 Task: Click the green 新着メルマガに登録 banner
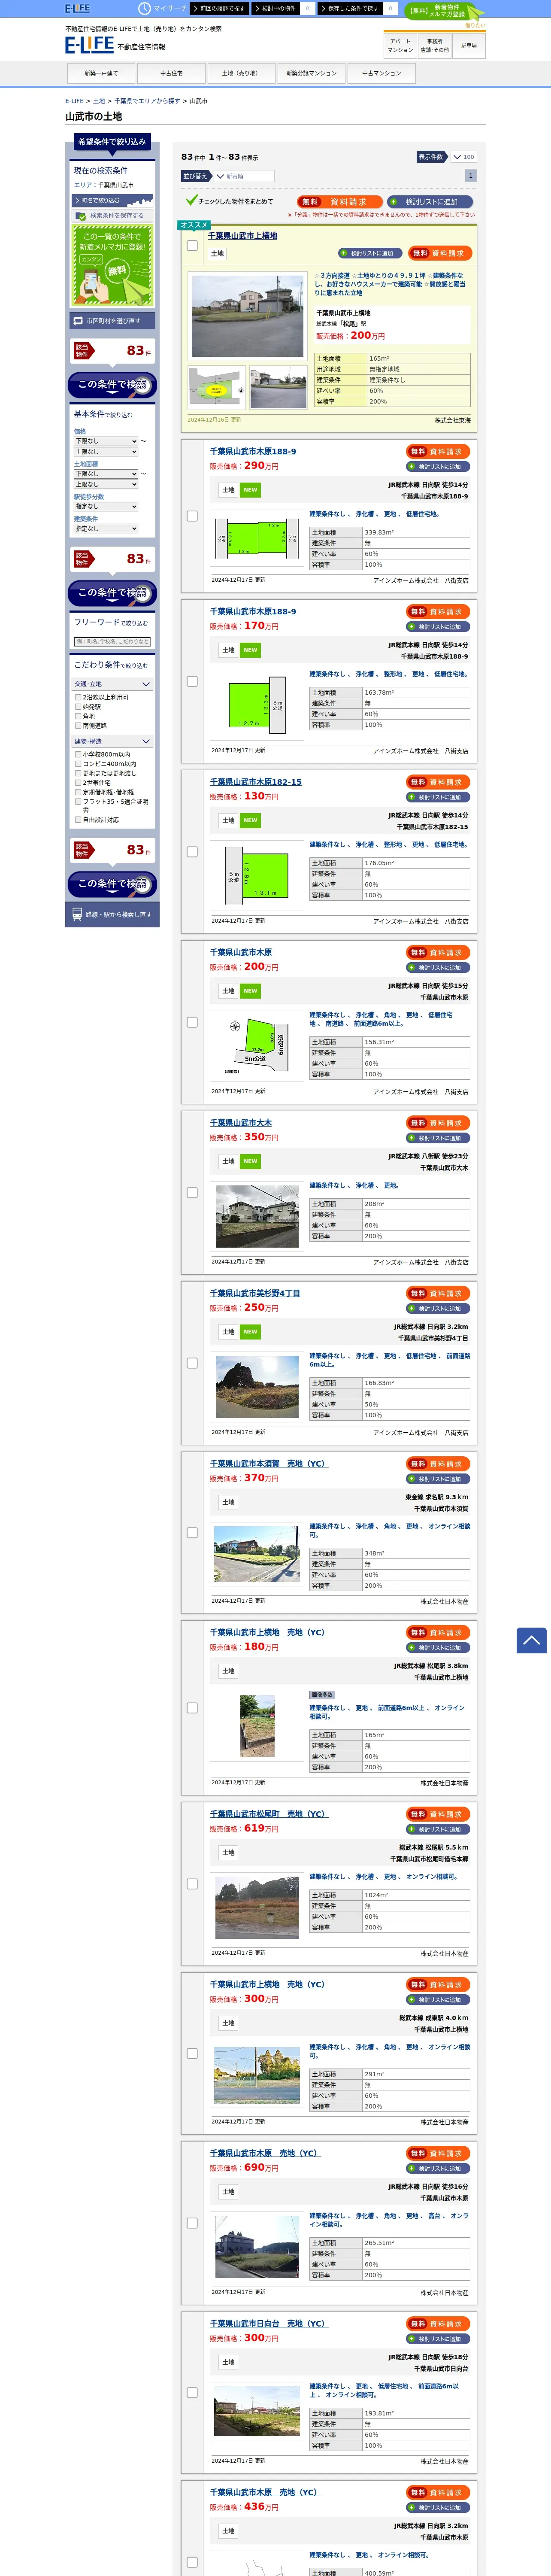112,265
